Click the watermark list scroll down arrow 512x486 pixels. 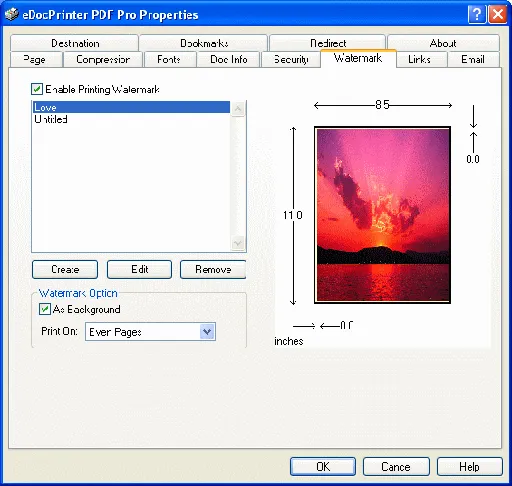pyautogui.click(x=238, y=243)
